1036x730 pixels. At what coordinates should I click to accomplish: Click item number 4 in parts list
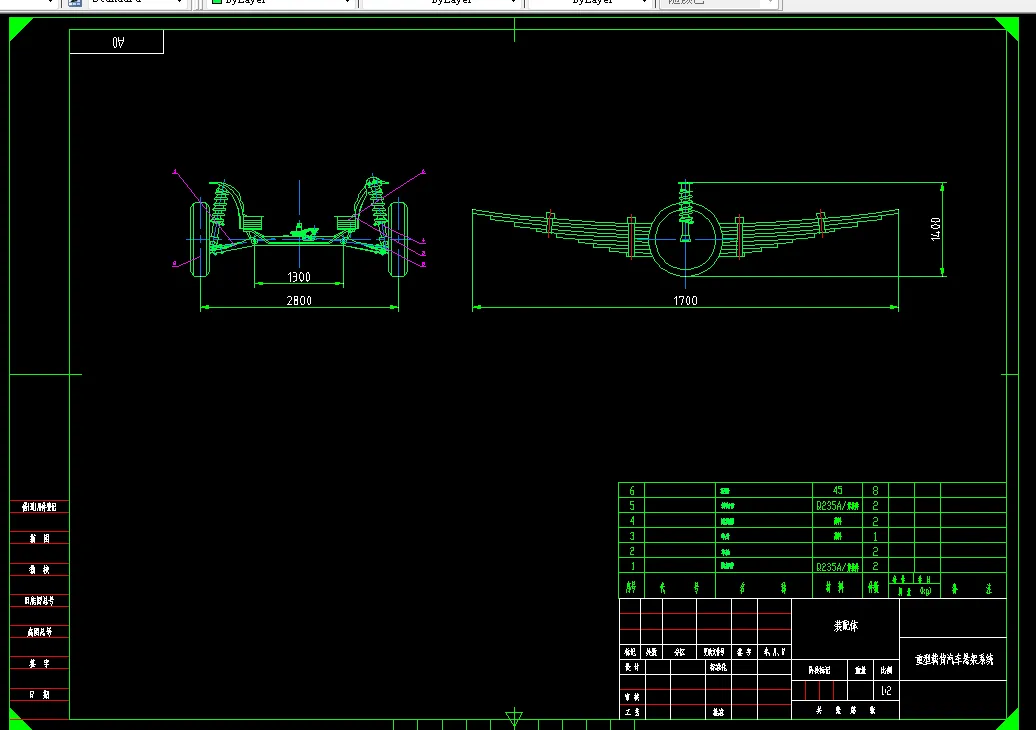click(632, 521)
